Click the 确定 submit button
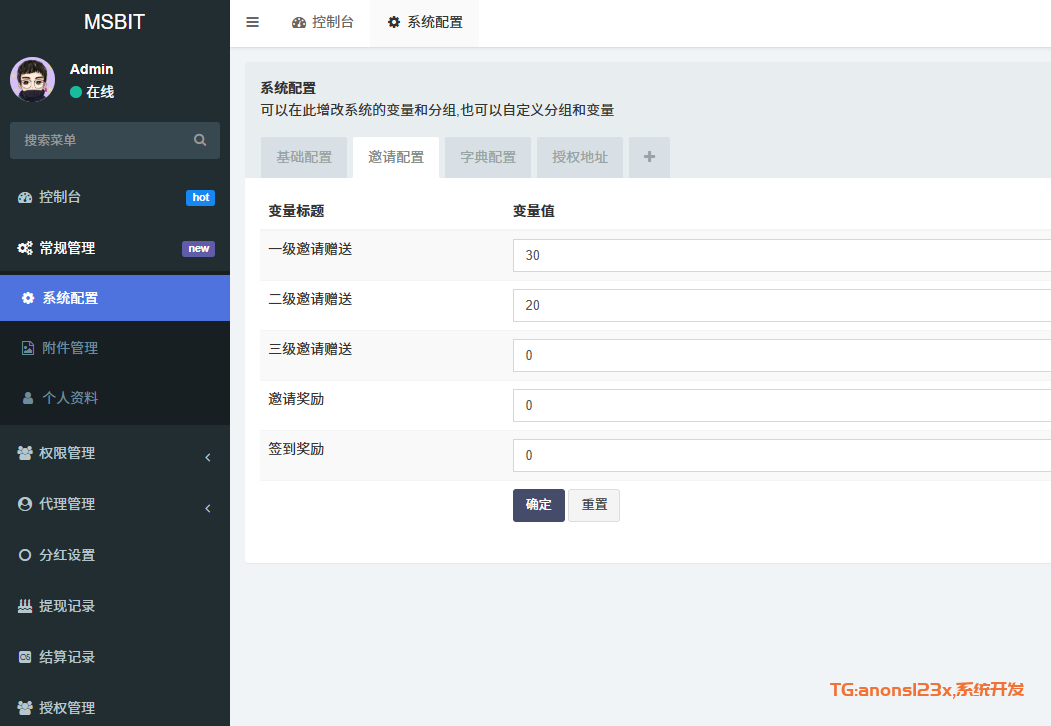Viewport: 1051px width, 726px height. [538, 505]
